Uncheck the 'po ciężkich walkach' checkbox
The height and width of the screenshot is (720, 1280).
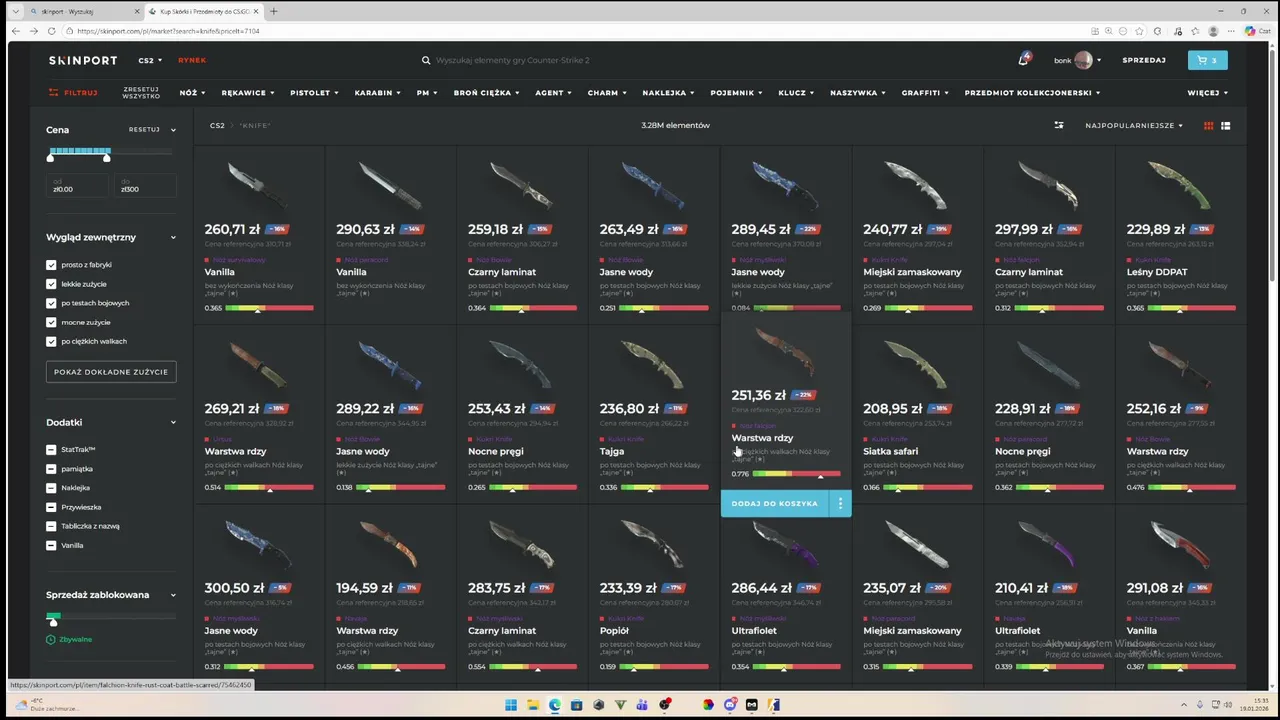[x=51, y=341]
